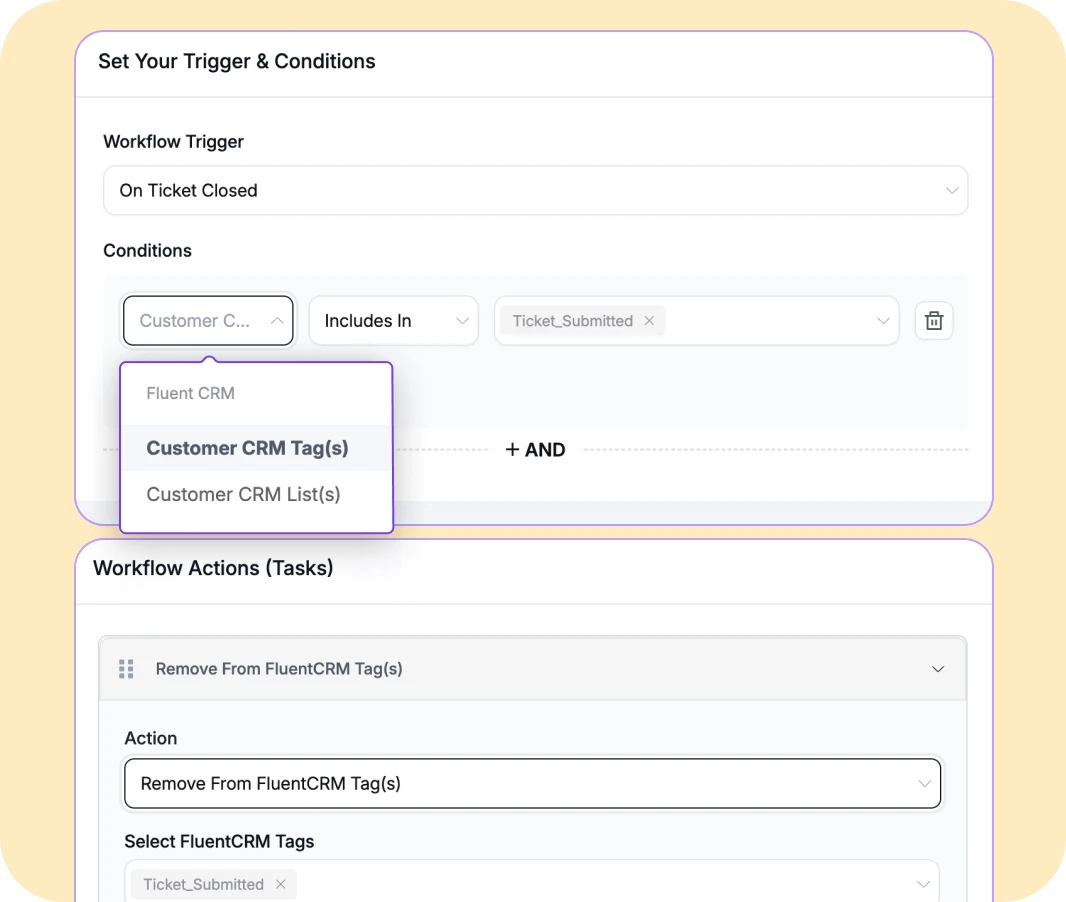This screenshot has height=902, width=1066.
Task: Select Customer CRM Tag(s) option
Action: coord(256,448)
